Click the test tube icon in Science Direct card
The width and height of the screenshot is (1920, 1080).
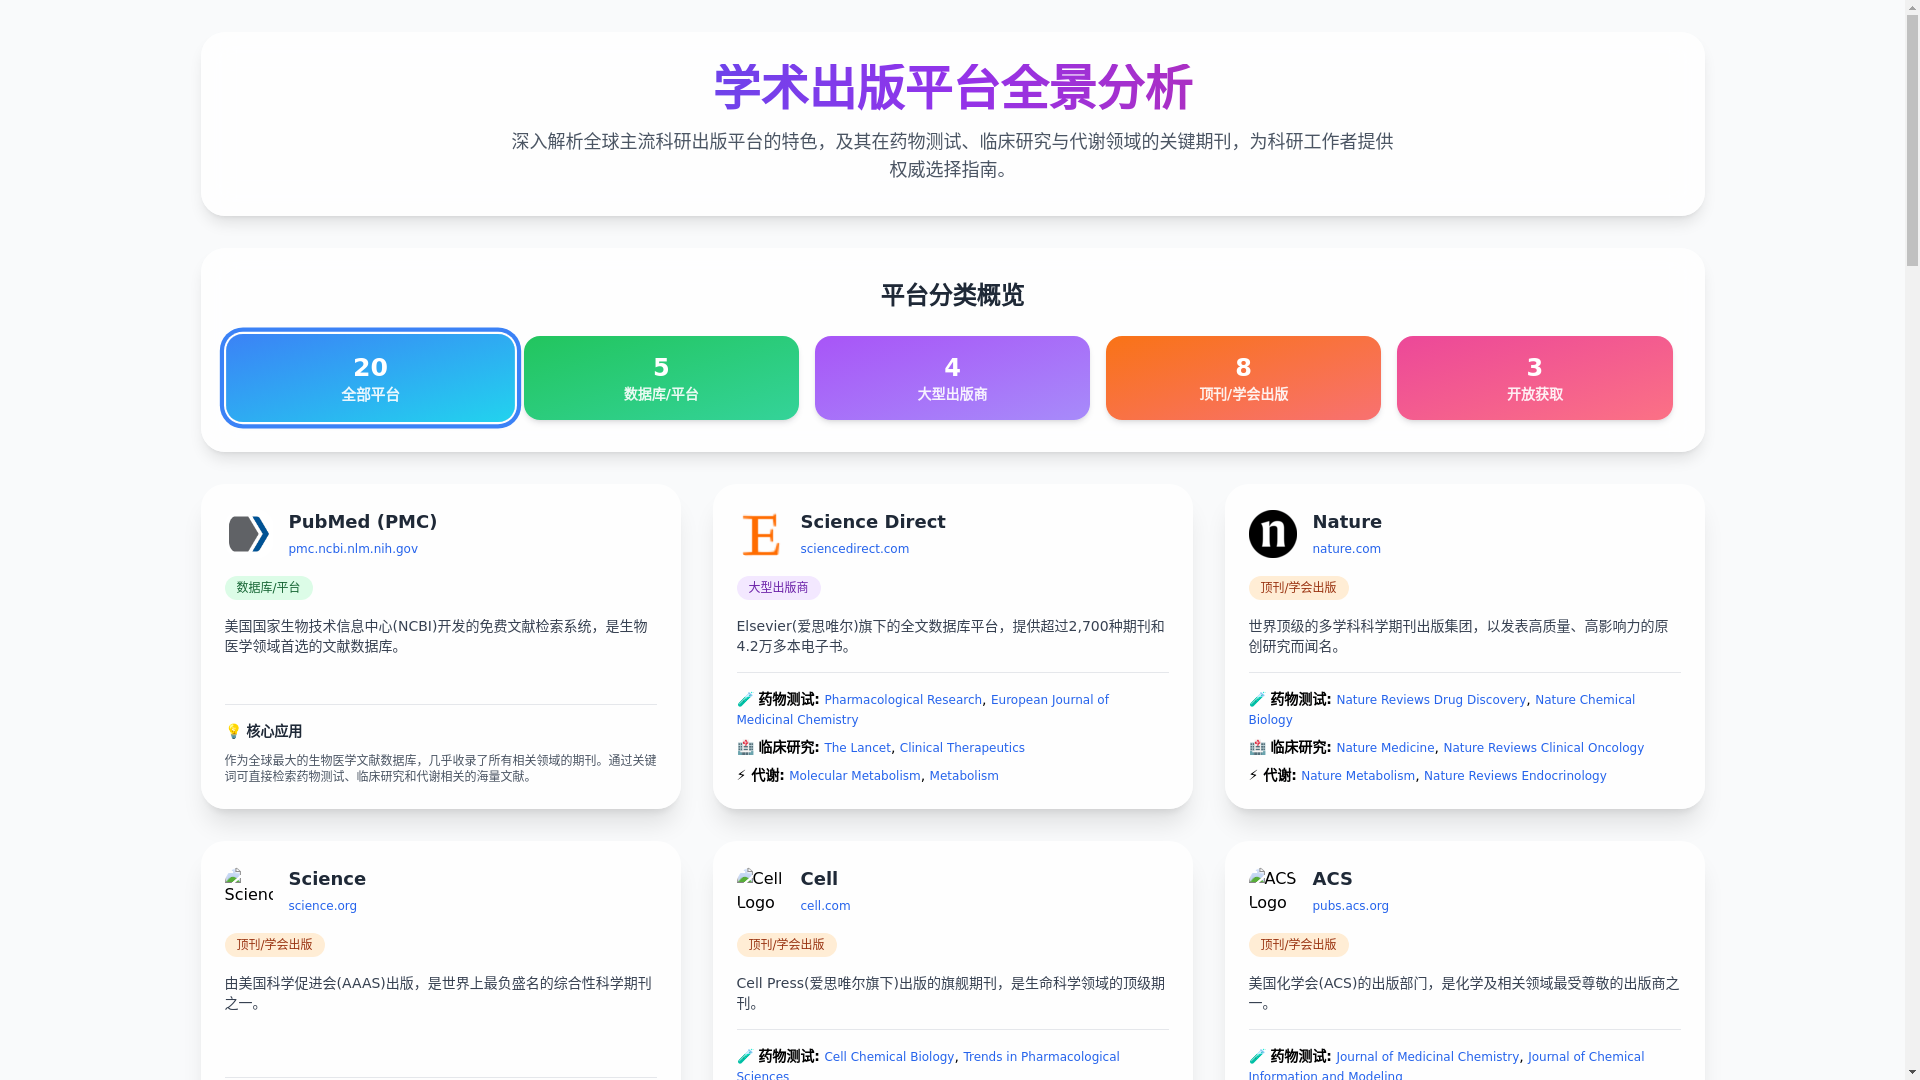coord(745,700)
